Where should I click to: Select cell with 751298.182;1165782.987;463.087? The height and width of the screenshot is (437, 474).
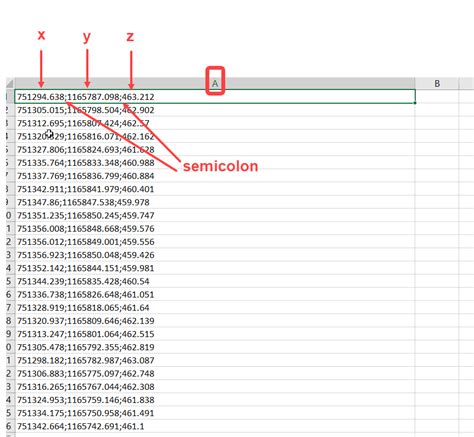[215, 360]
